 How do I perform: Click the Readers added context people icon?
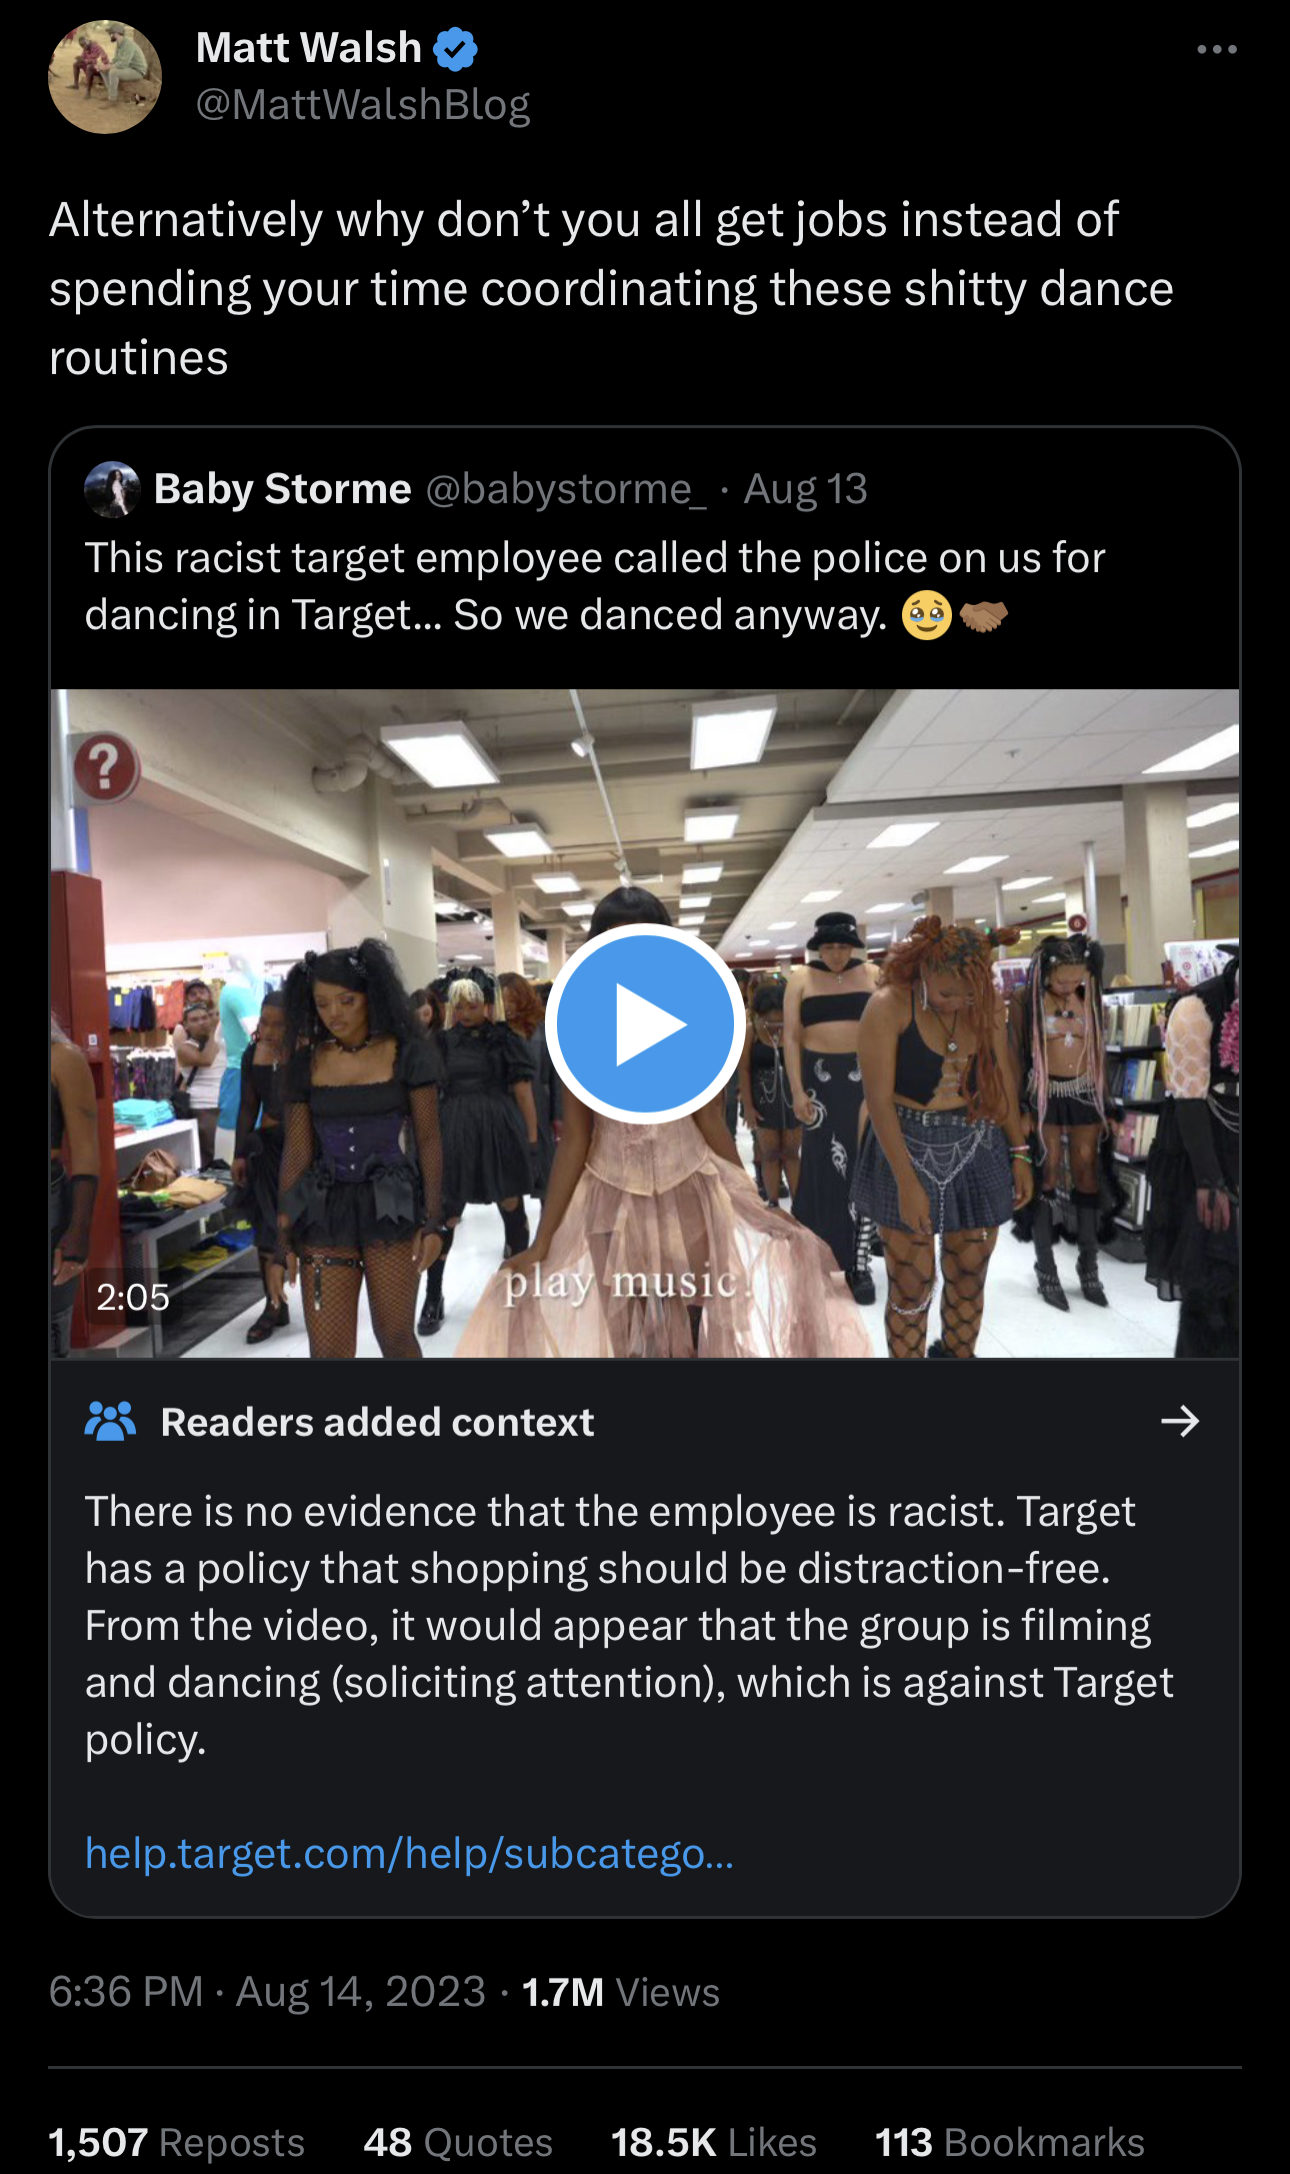pyautogui.click(x=110, y=1421)
